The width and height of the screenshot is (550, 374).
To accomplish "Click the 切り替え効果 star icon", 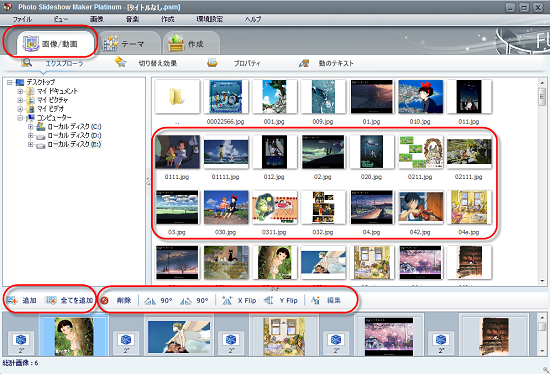I will pos(120,62).
